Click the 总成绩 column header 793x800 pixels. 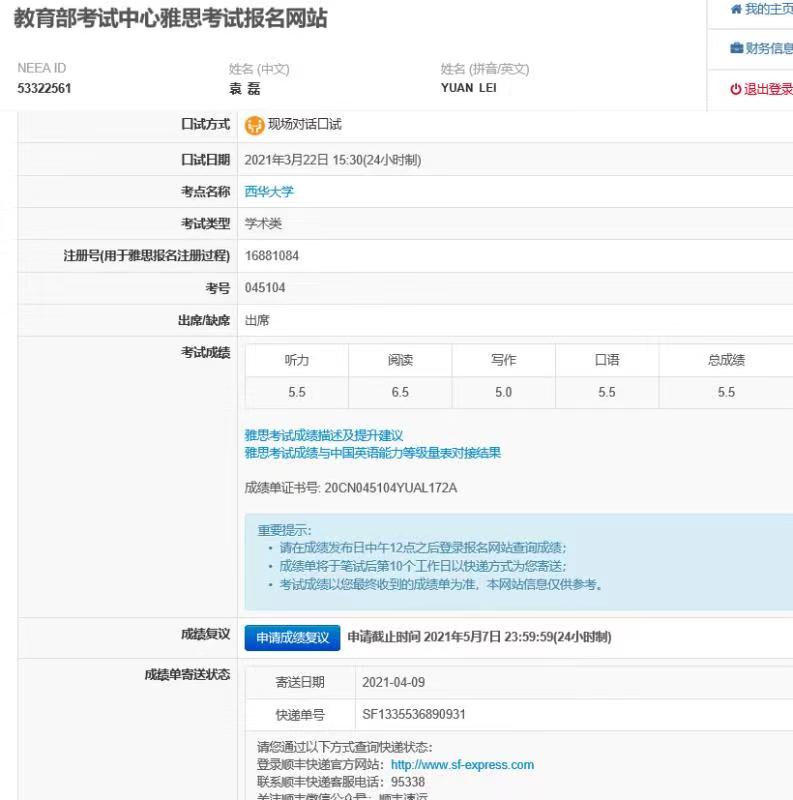726,360
